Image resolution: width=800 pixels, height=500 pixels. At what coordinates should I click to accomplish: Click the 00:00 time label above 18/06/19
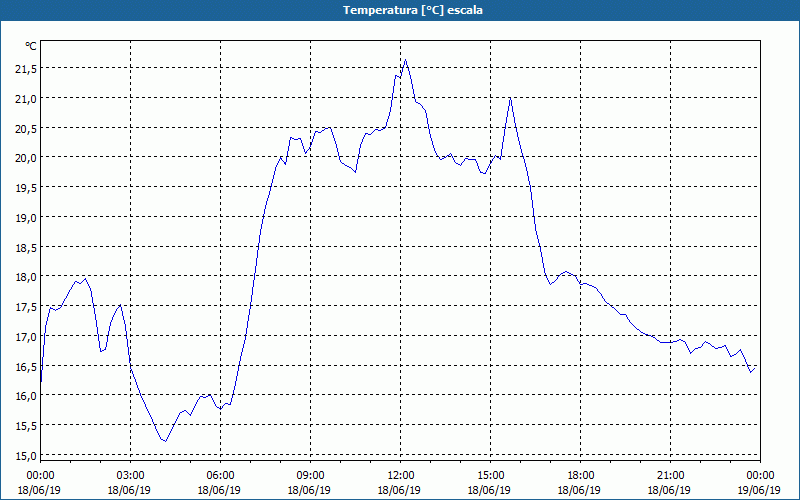40,476
